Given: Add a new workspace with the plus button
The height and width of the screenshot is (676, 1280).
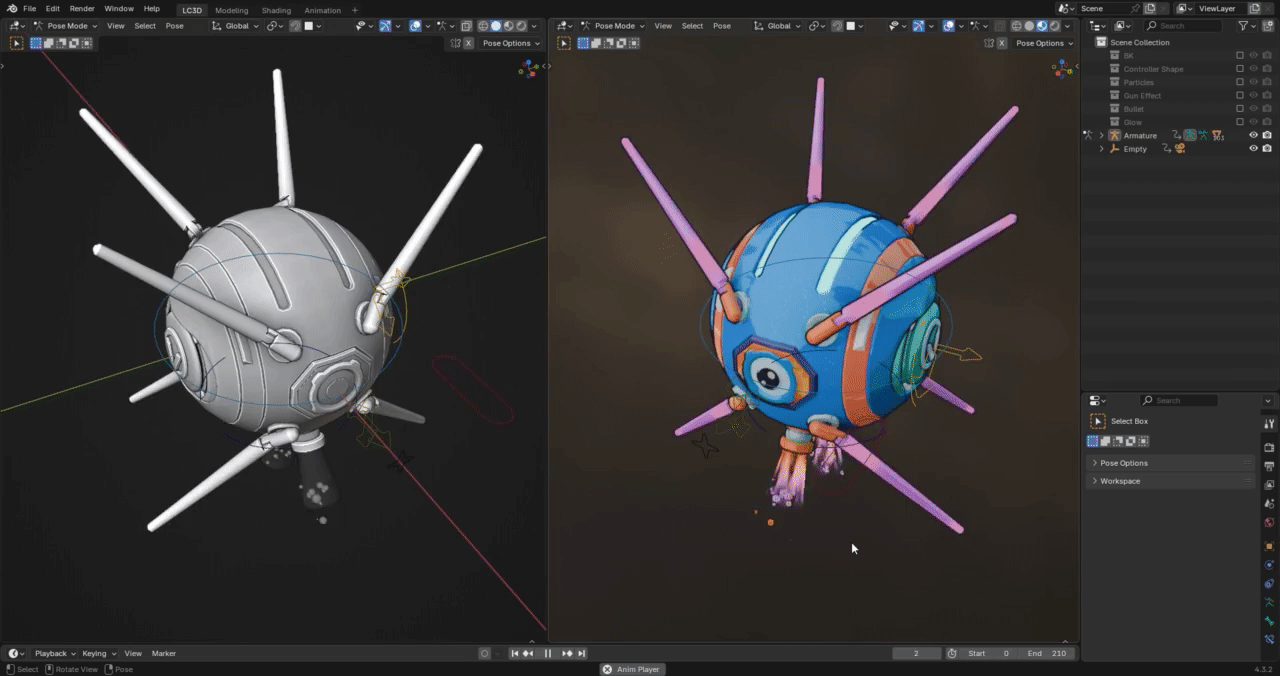Looking at the screenshot, I should point(354,10).
